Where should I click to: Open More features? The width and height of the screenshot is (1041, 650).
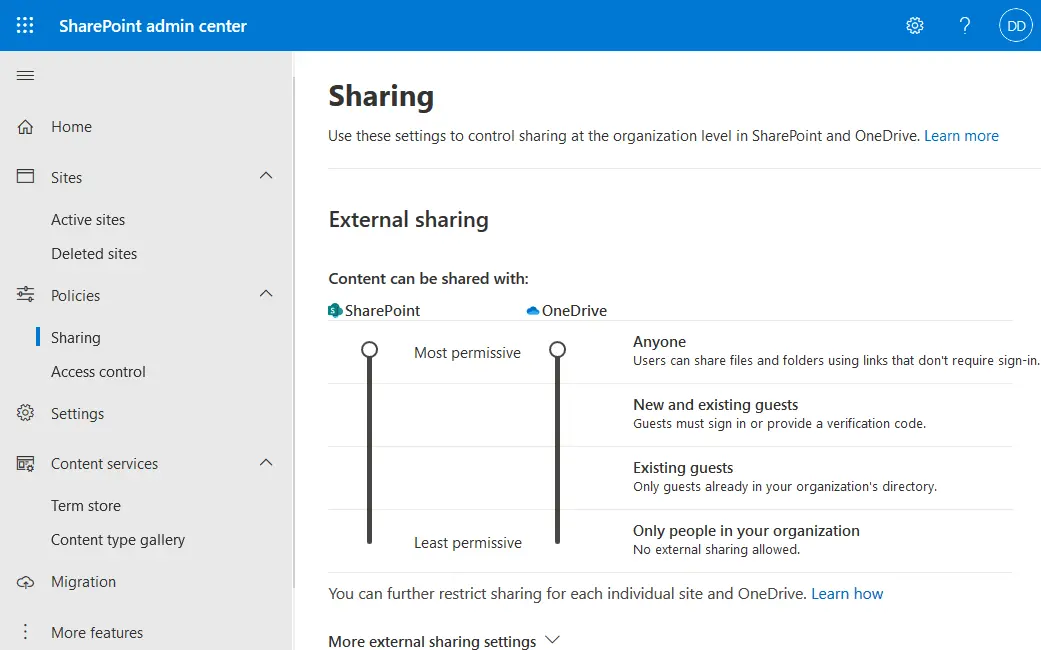click(x=97, y=633)
